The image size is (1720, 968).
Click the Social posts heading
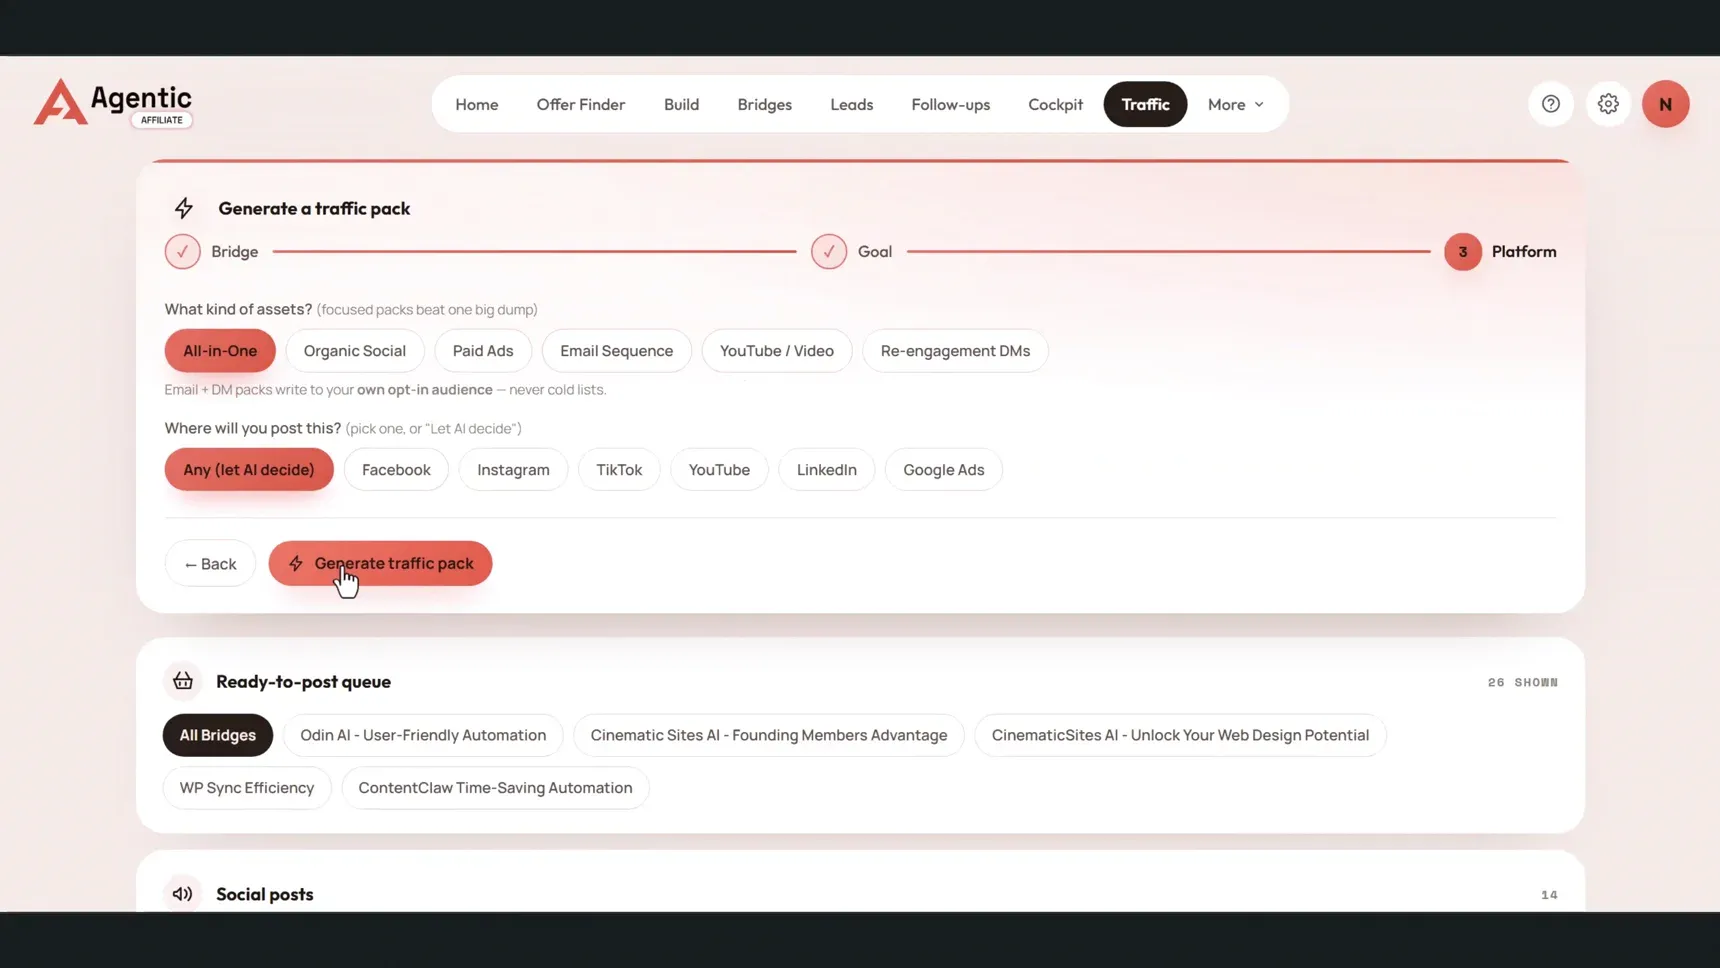(265, 894)
